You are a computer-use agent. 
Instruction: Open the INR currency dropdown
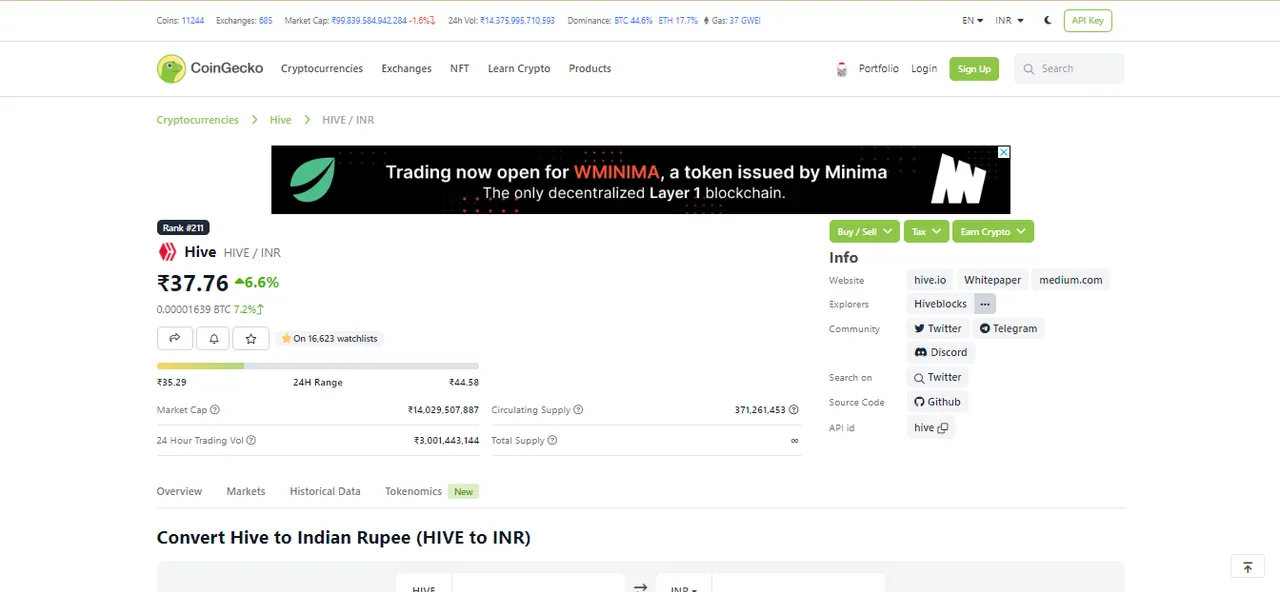coord(1010,20)
